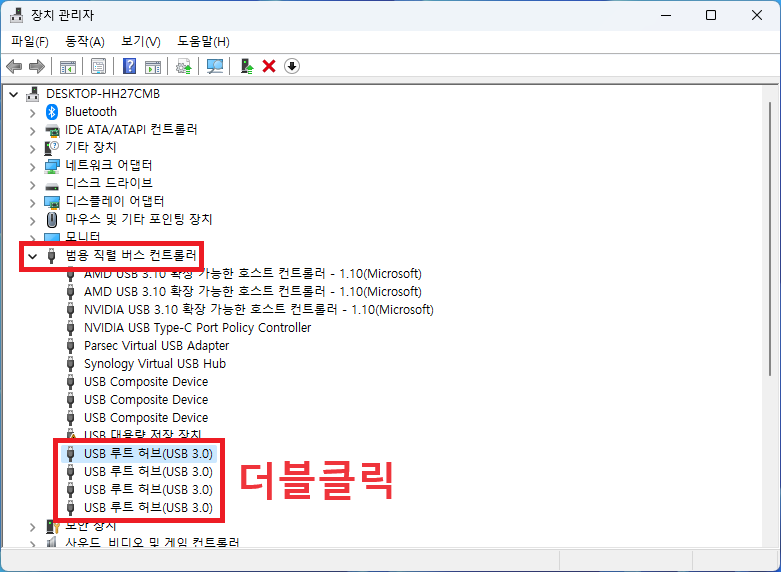Collapse the 범용 직렬 버스 컨트롤러 category
This screenshot has width=781, height=572.
pos(32,257)
